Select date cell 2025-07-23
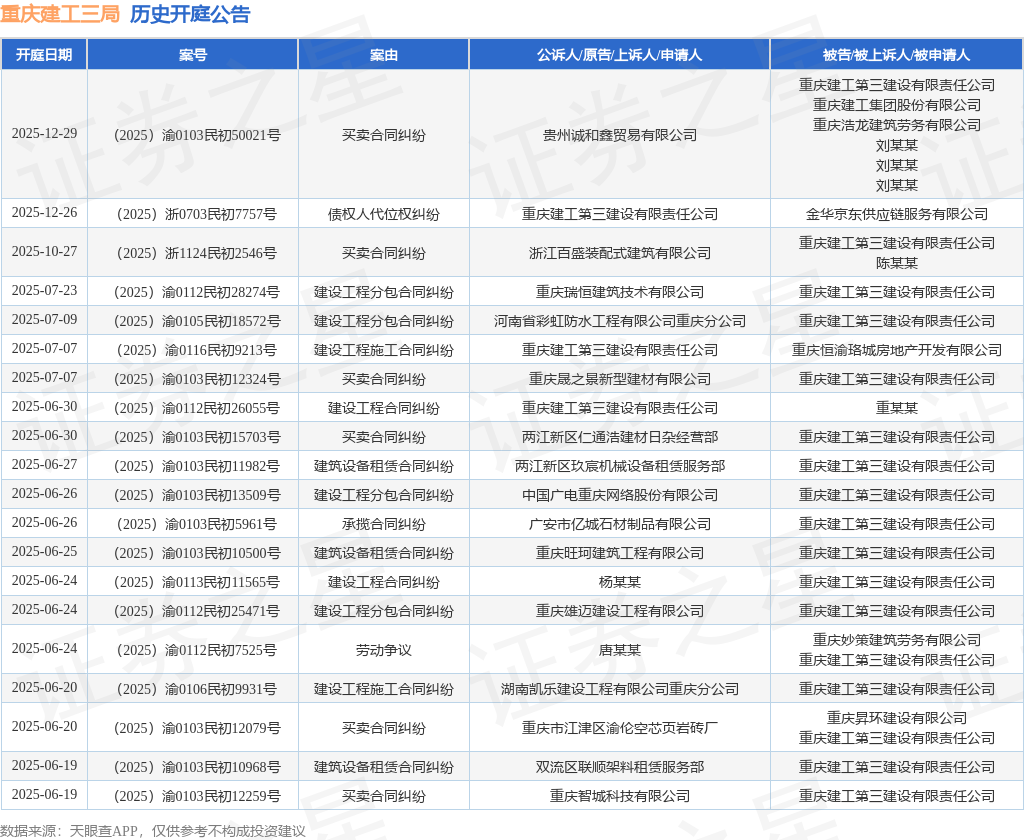This screenshot has width=1024, height=840. (x=44, y=290)
